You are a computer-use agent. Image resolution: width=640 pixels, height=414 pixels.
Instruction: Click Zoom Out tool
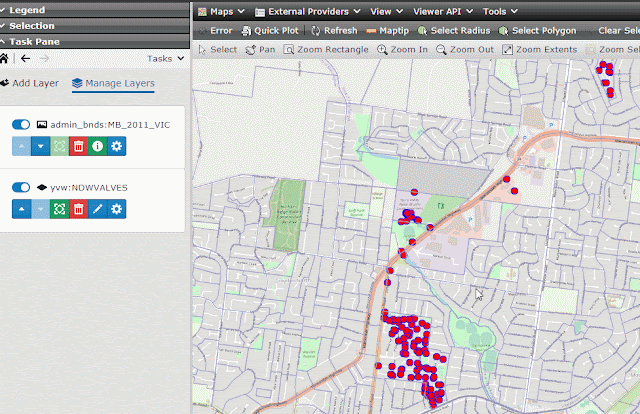point(465,50)
